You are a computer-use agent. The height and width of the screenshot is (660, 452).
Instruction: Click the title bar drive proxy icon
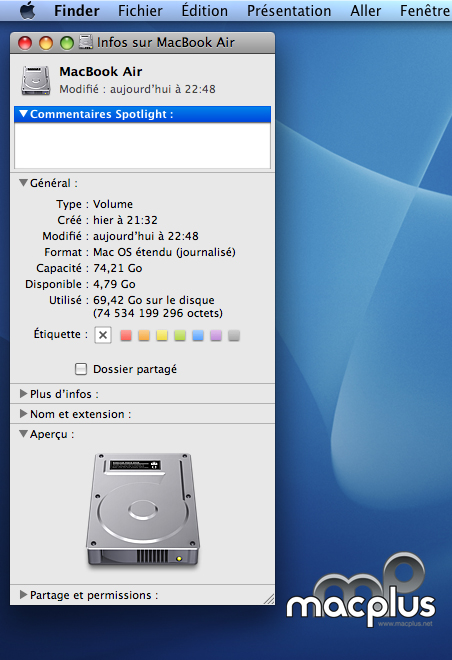pos(86,43)
